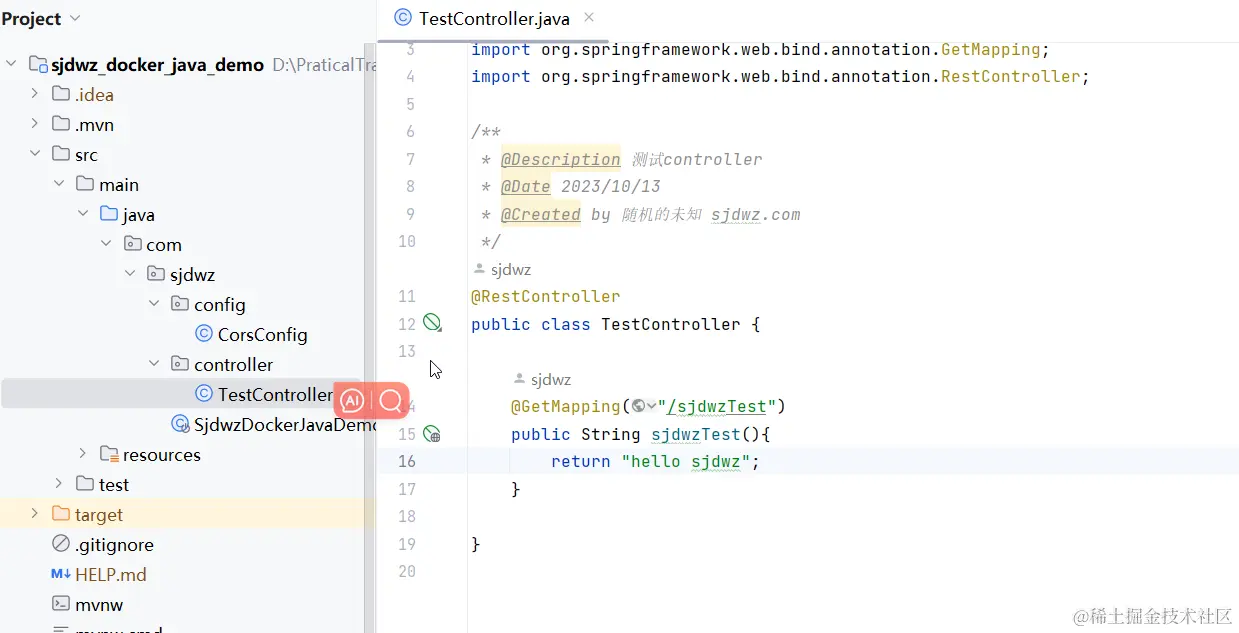Collapse the sjdwz package
The image size is (1239, 633).
coord(131,274)
